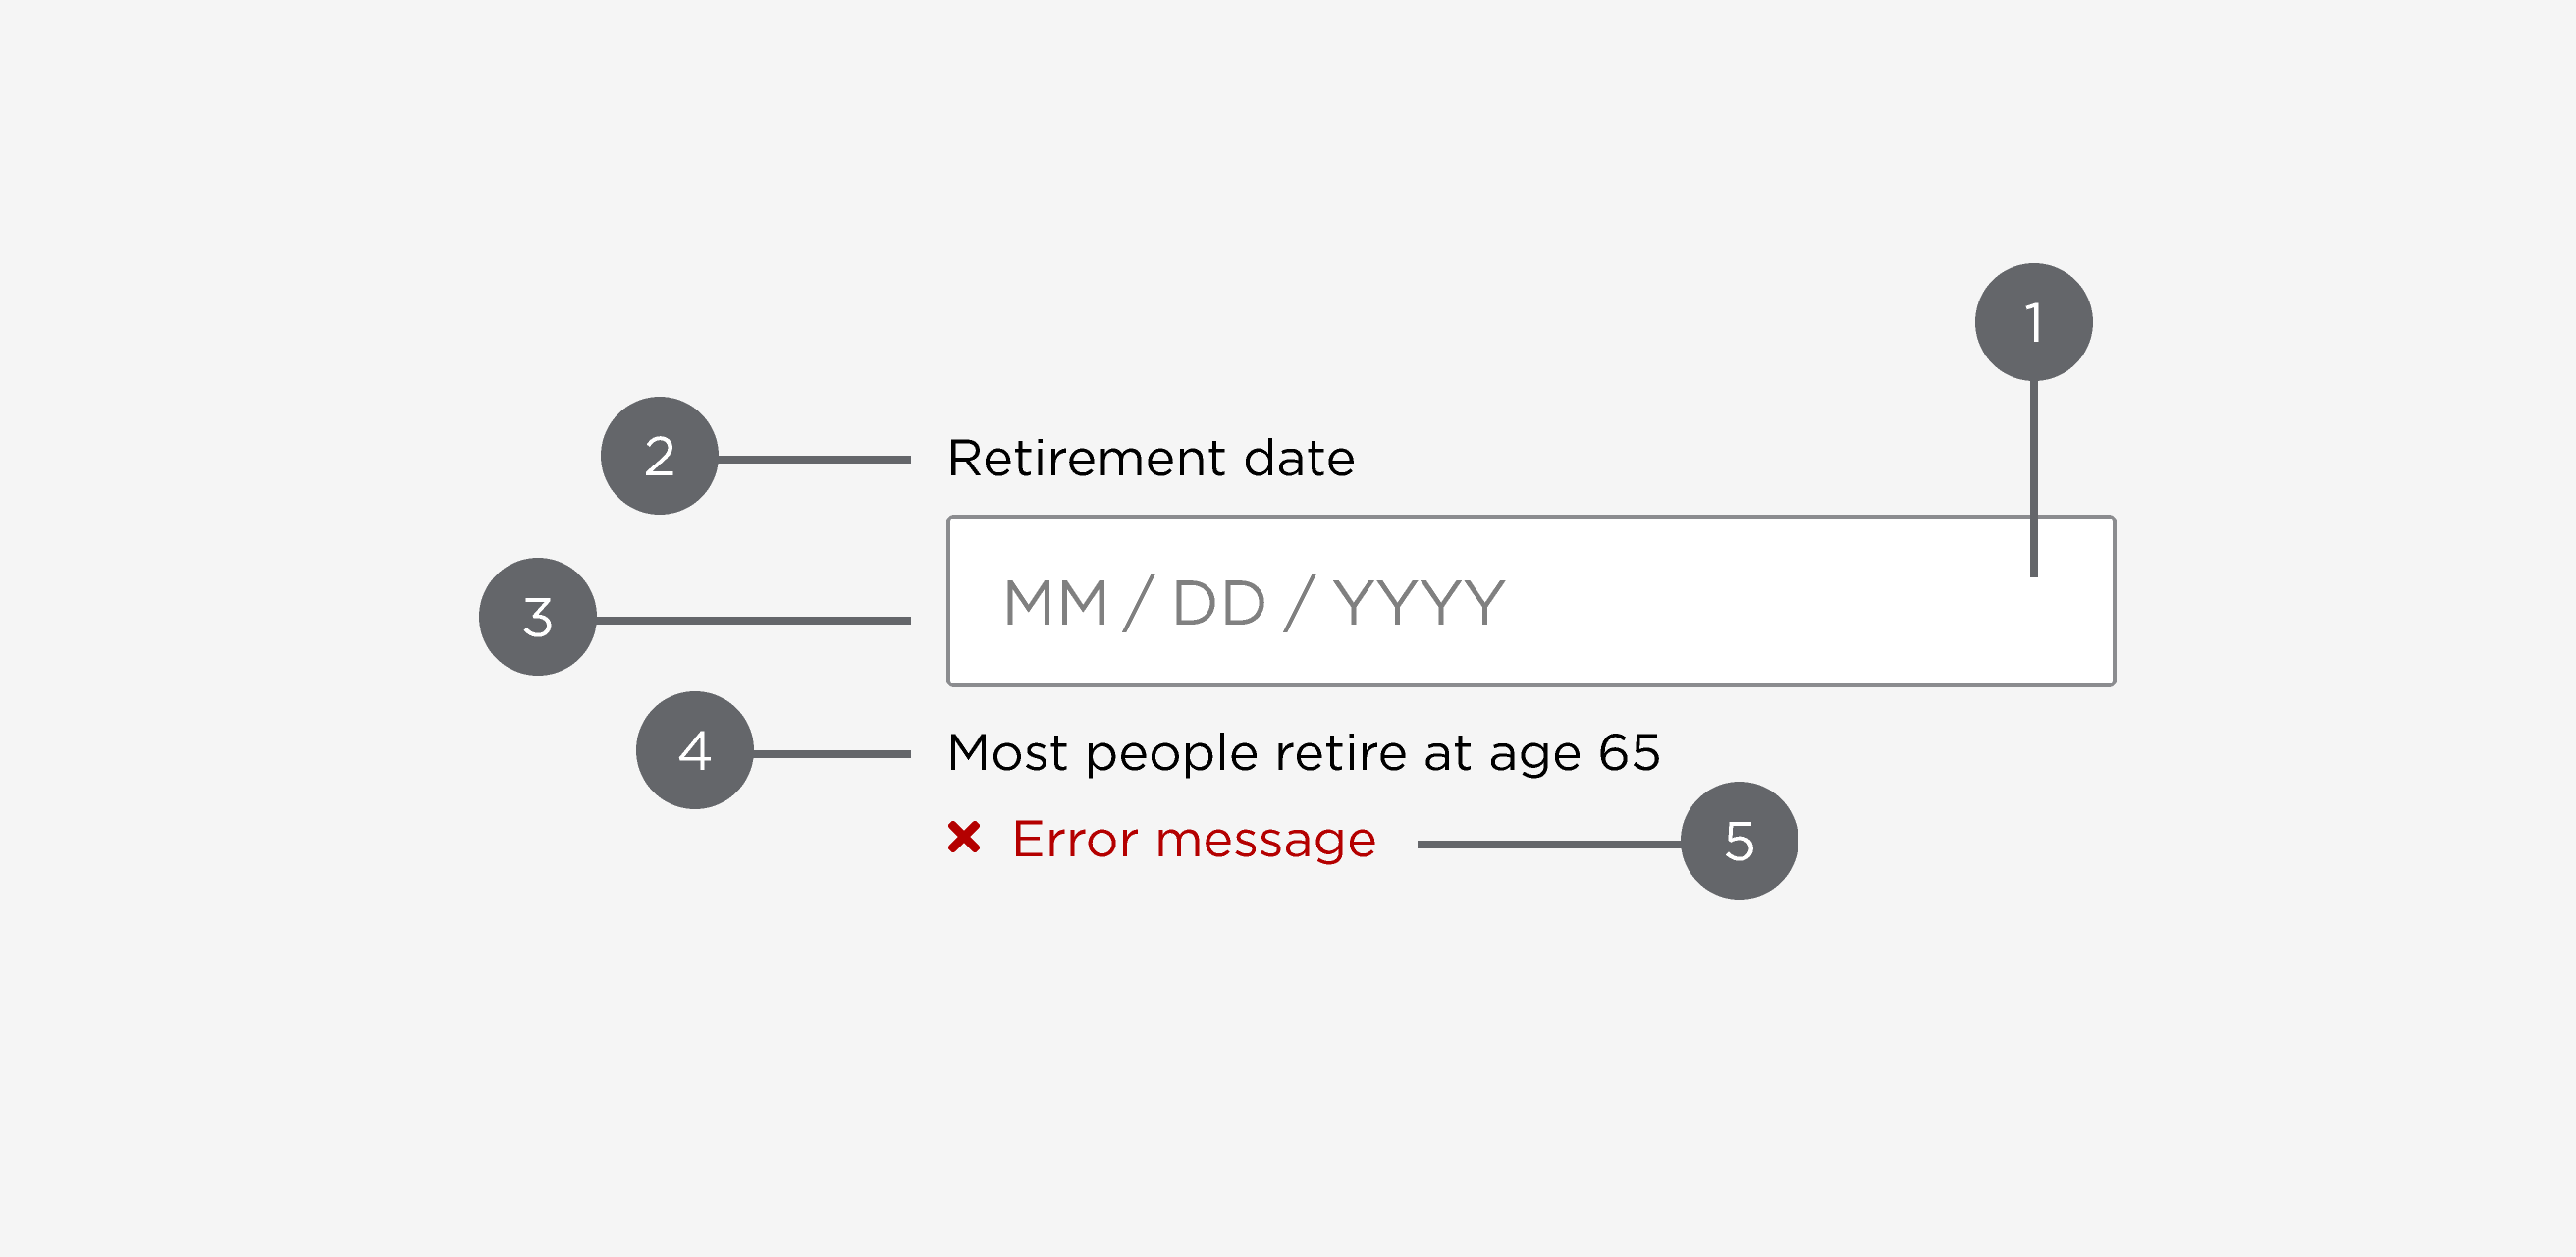Click annotation marker number 3
The height and width of the screenshot is (1257, 2576).
coord(538,616)
